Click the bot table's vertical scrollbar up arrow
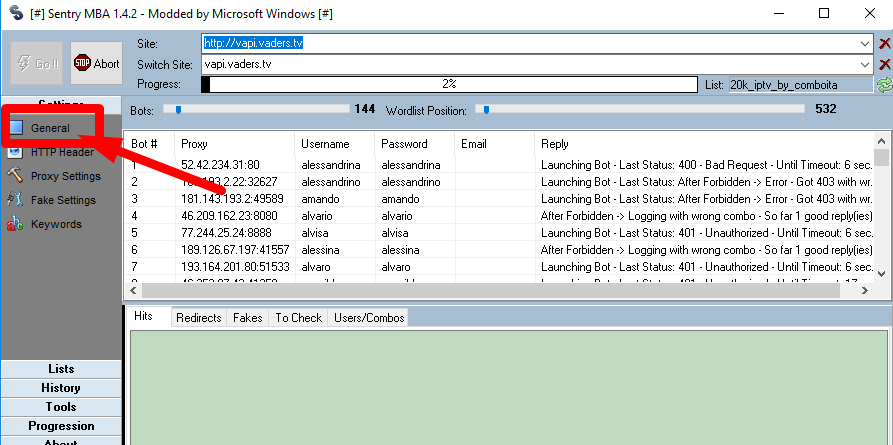This screenshot has width=893, height=445. click(881, 140)
